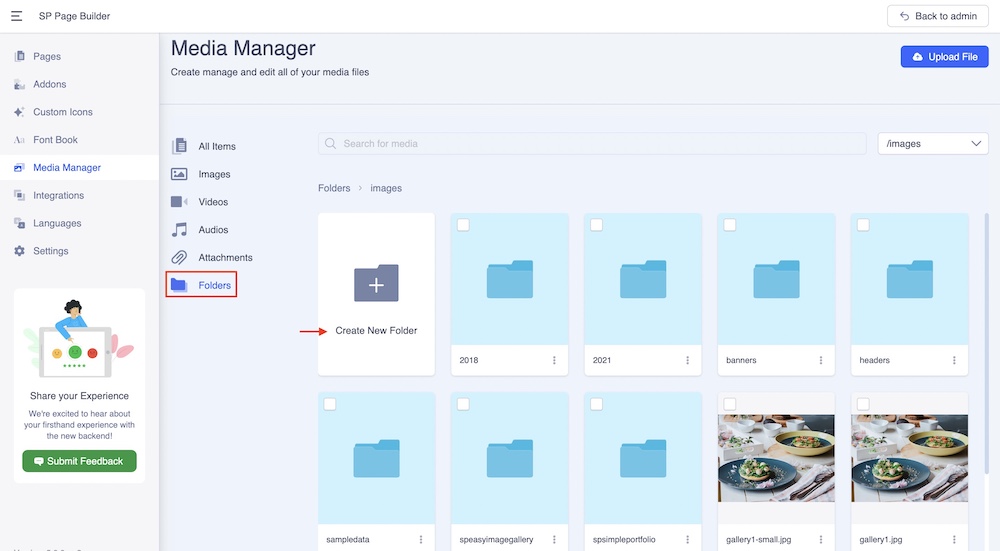Tick the gallery1-small.jpg checkbox
1000x551 pixels.
pos(730,404)
